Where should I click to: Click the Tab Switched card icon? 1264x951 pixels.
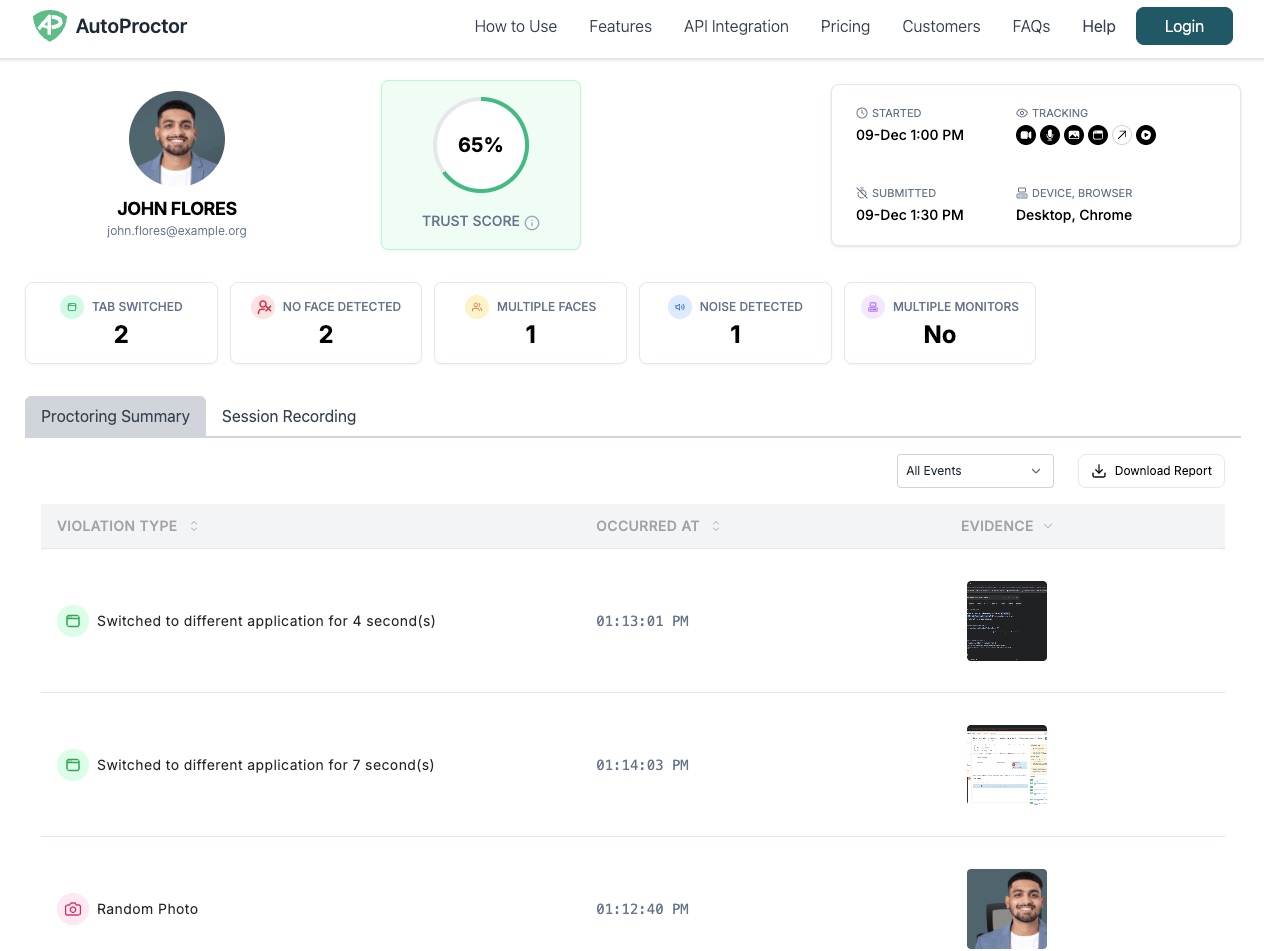point(72,307)
